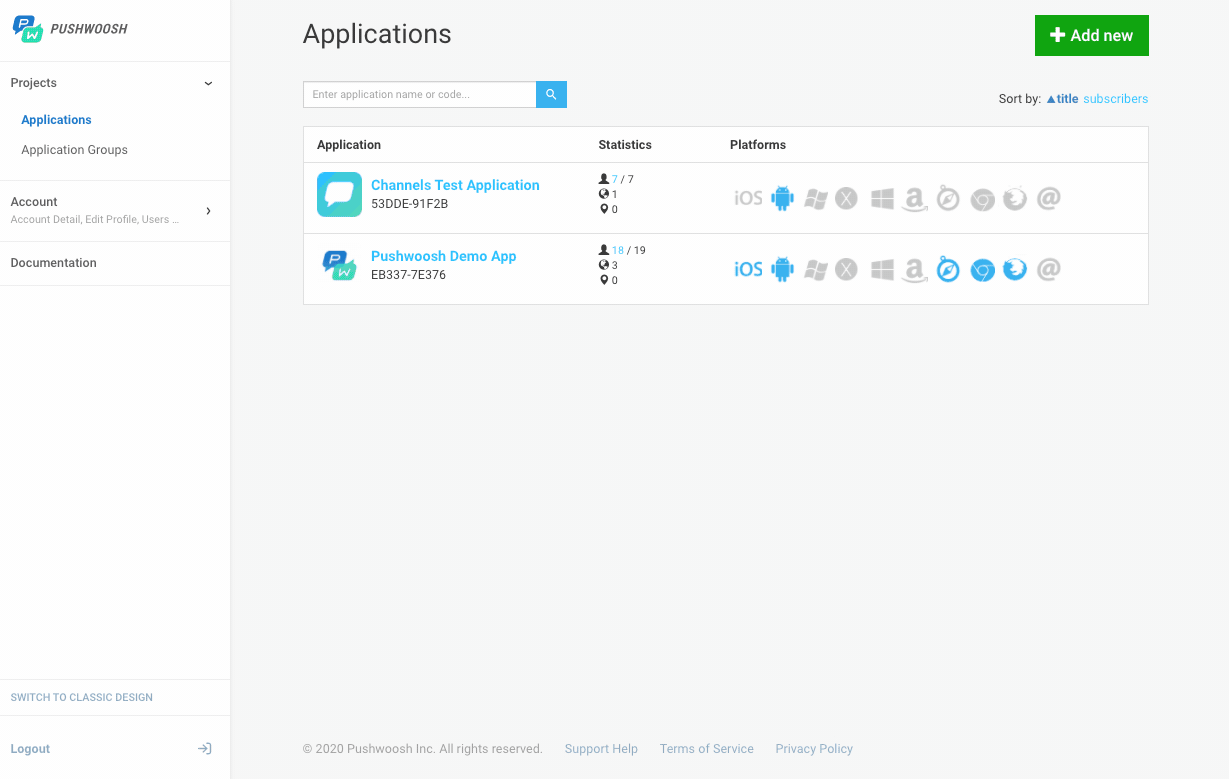Screen dimensions: 1229x779
Task: Click the Mac OS X icon for Channels Test Application
Action: point(847,198)
